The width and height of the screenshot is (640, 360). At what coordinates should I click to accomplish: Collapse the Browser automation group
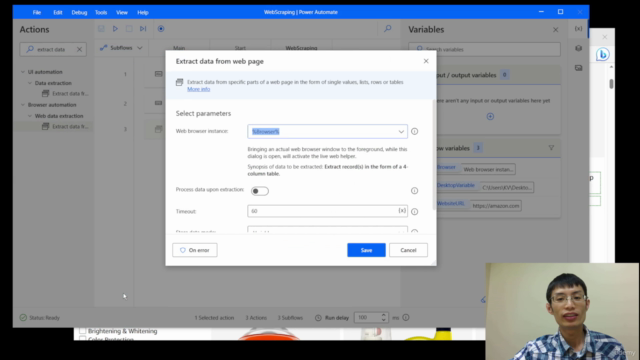(x=23, y=104)
